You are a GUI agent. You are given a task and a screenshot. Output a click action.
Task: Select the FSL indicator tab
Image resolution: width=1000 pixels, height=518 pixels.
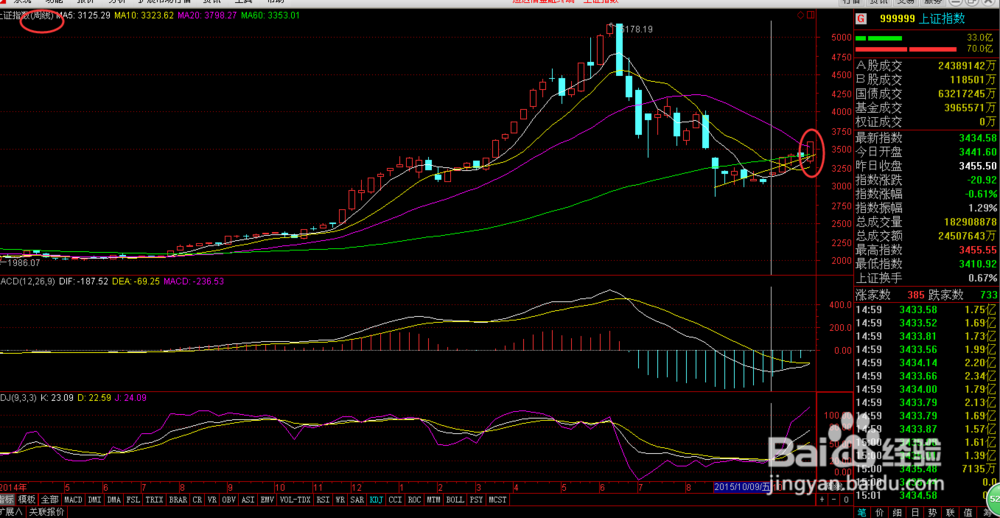(x=133, y=500)
